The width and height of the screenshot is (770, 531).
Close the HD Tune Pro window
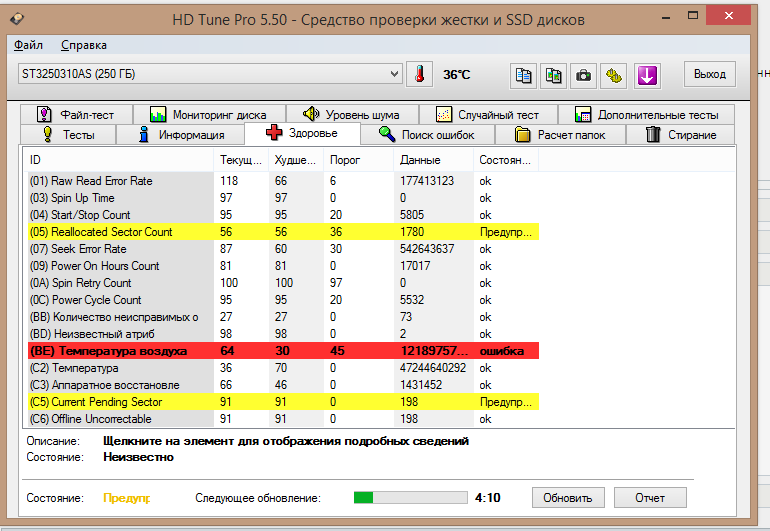[729, 16]
